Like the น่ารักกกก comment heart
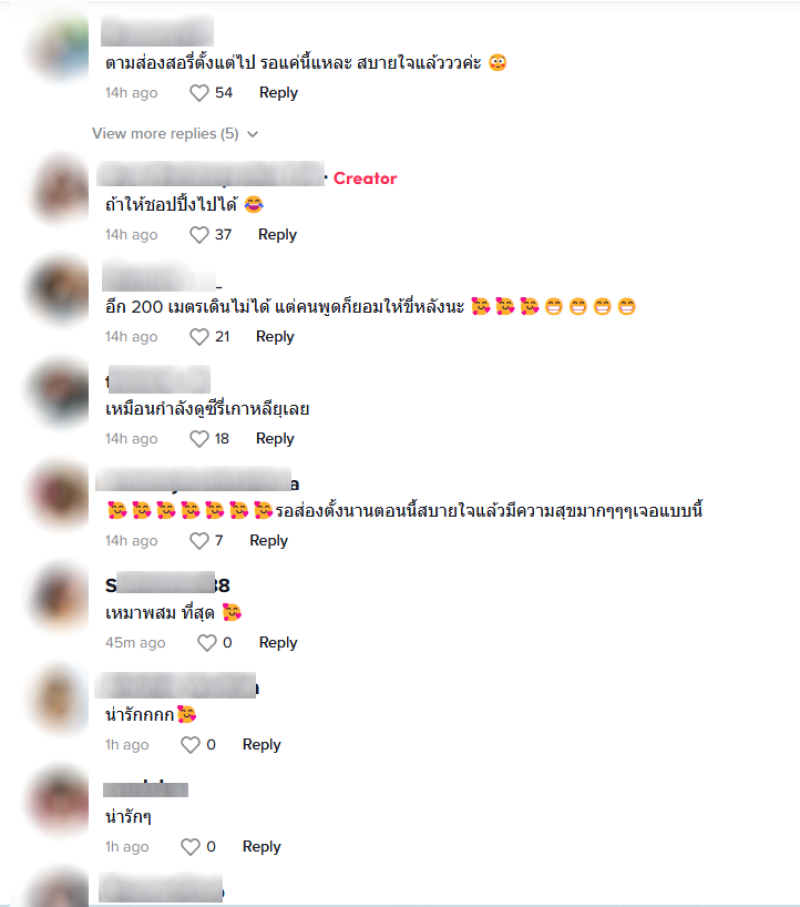 click(190, 745)
